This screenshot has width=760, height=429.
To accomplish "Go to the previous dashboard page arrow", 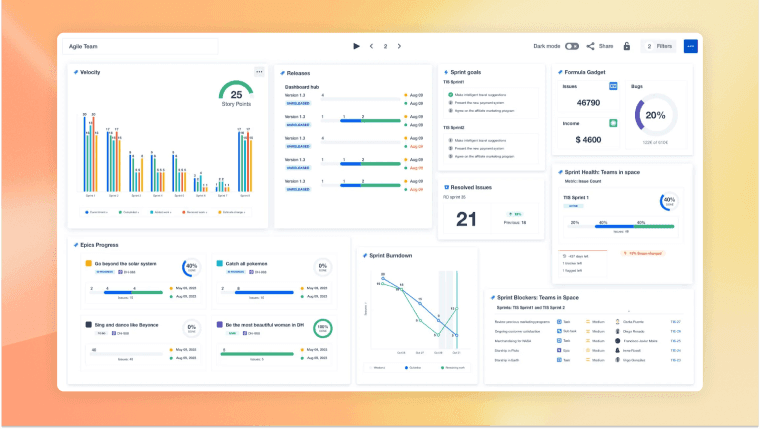I will point(371,46).
